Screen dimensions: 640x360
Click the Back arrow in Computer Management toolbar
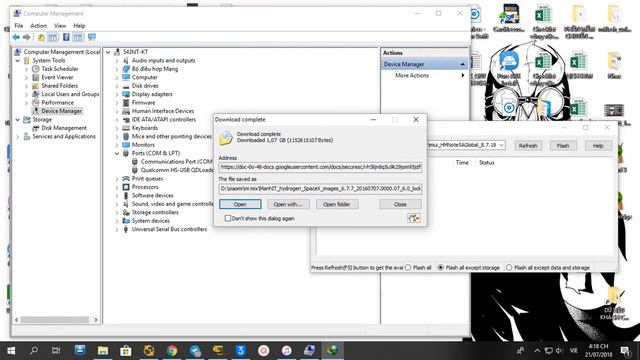point(16,37)
